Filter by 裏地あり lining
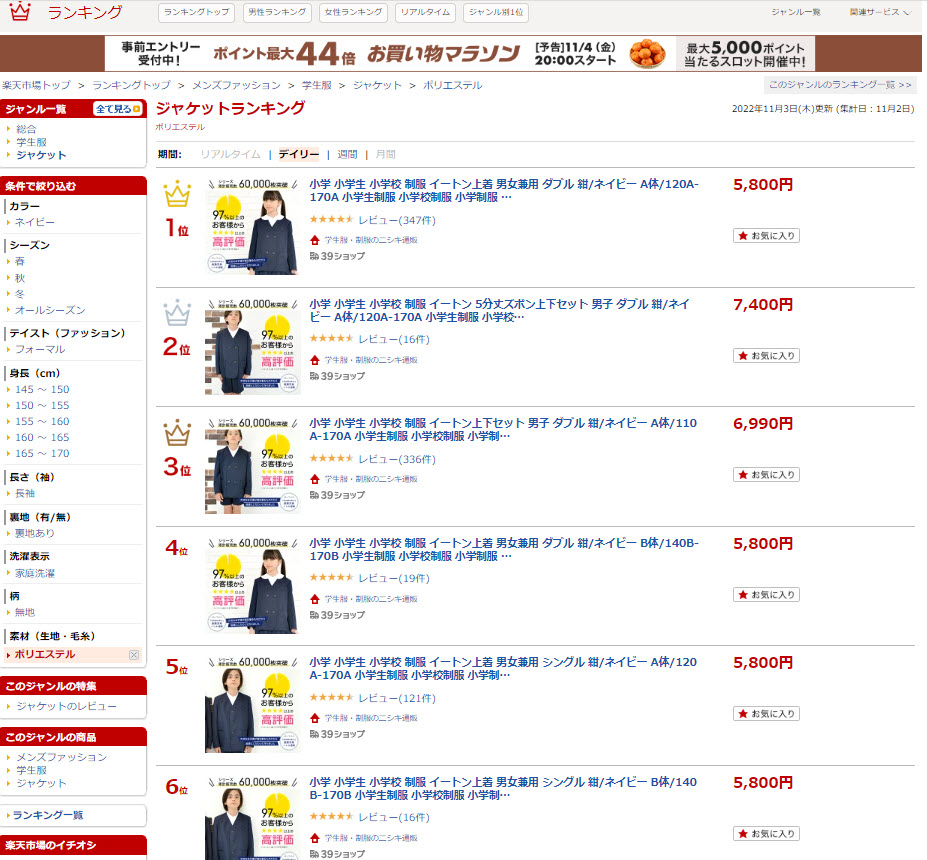 point(34,533)
